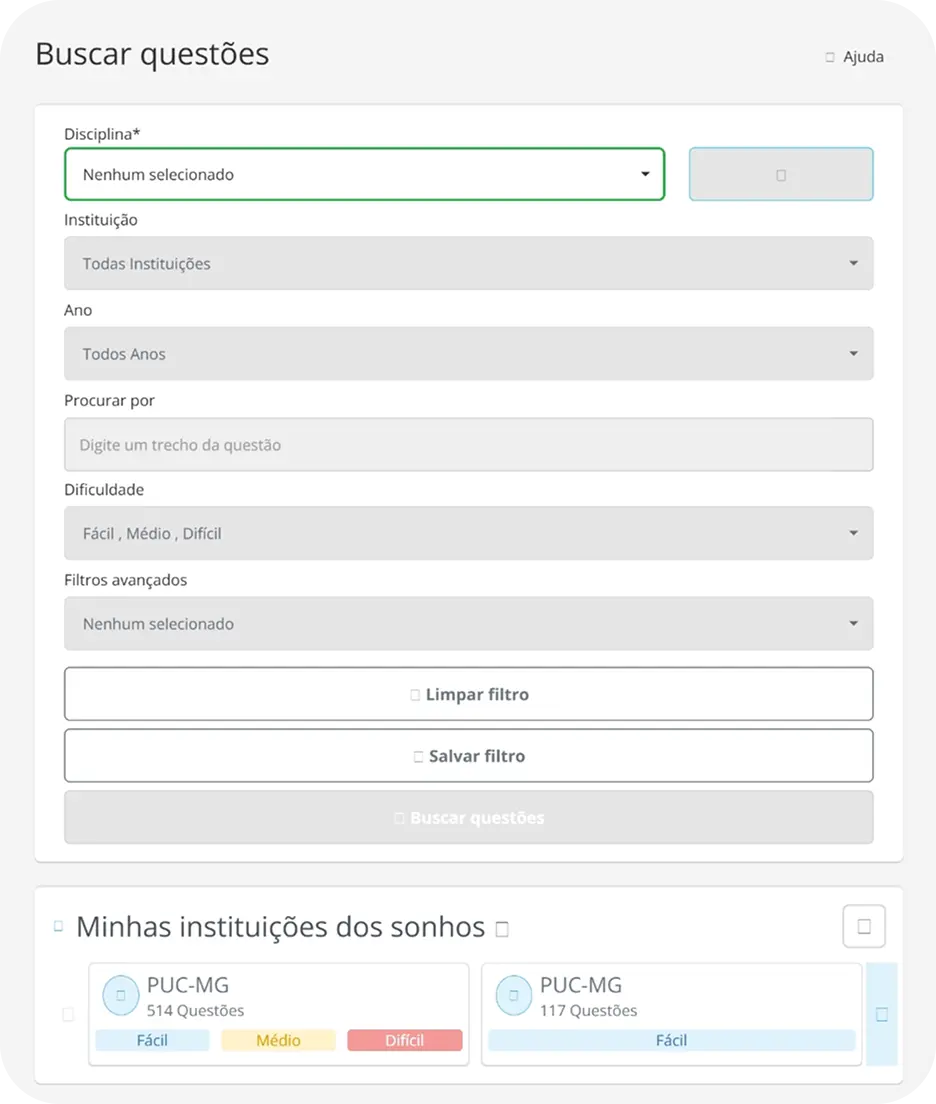Click the Médio difficulty chip on the first card
This screenshot has height=1104, width=936.
tap(278, 1040)
